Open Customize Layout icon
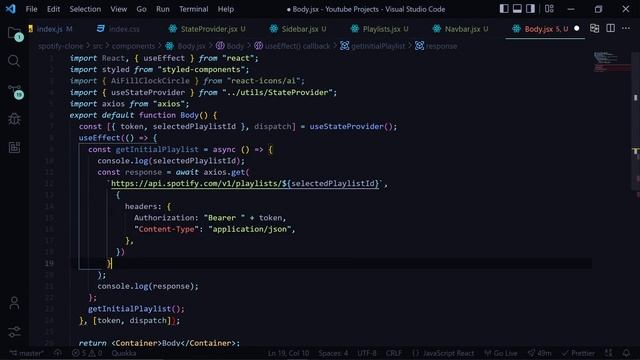The width and height of the screenshot is (640, 360). pos(549,9)
